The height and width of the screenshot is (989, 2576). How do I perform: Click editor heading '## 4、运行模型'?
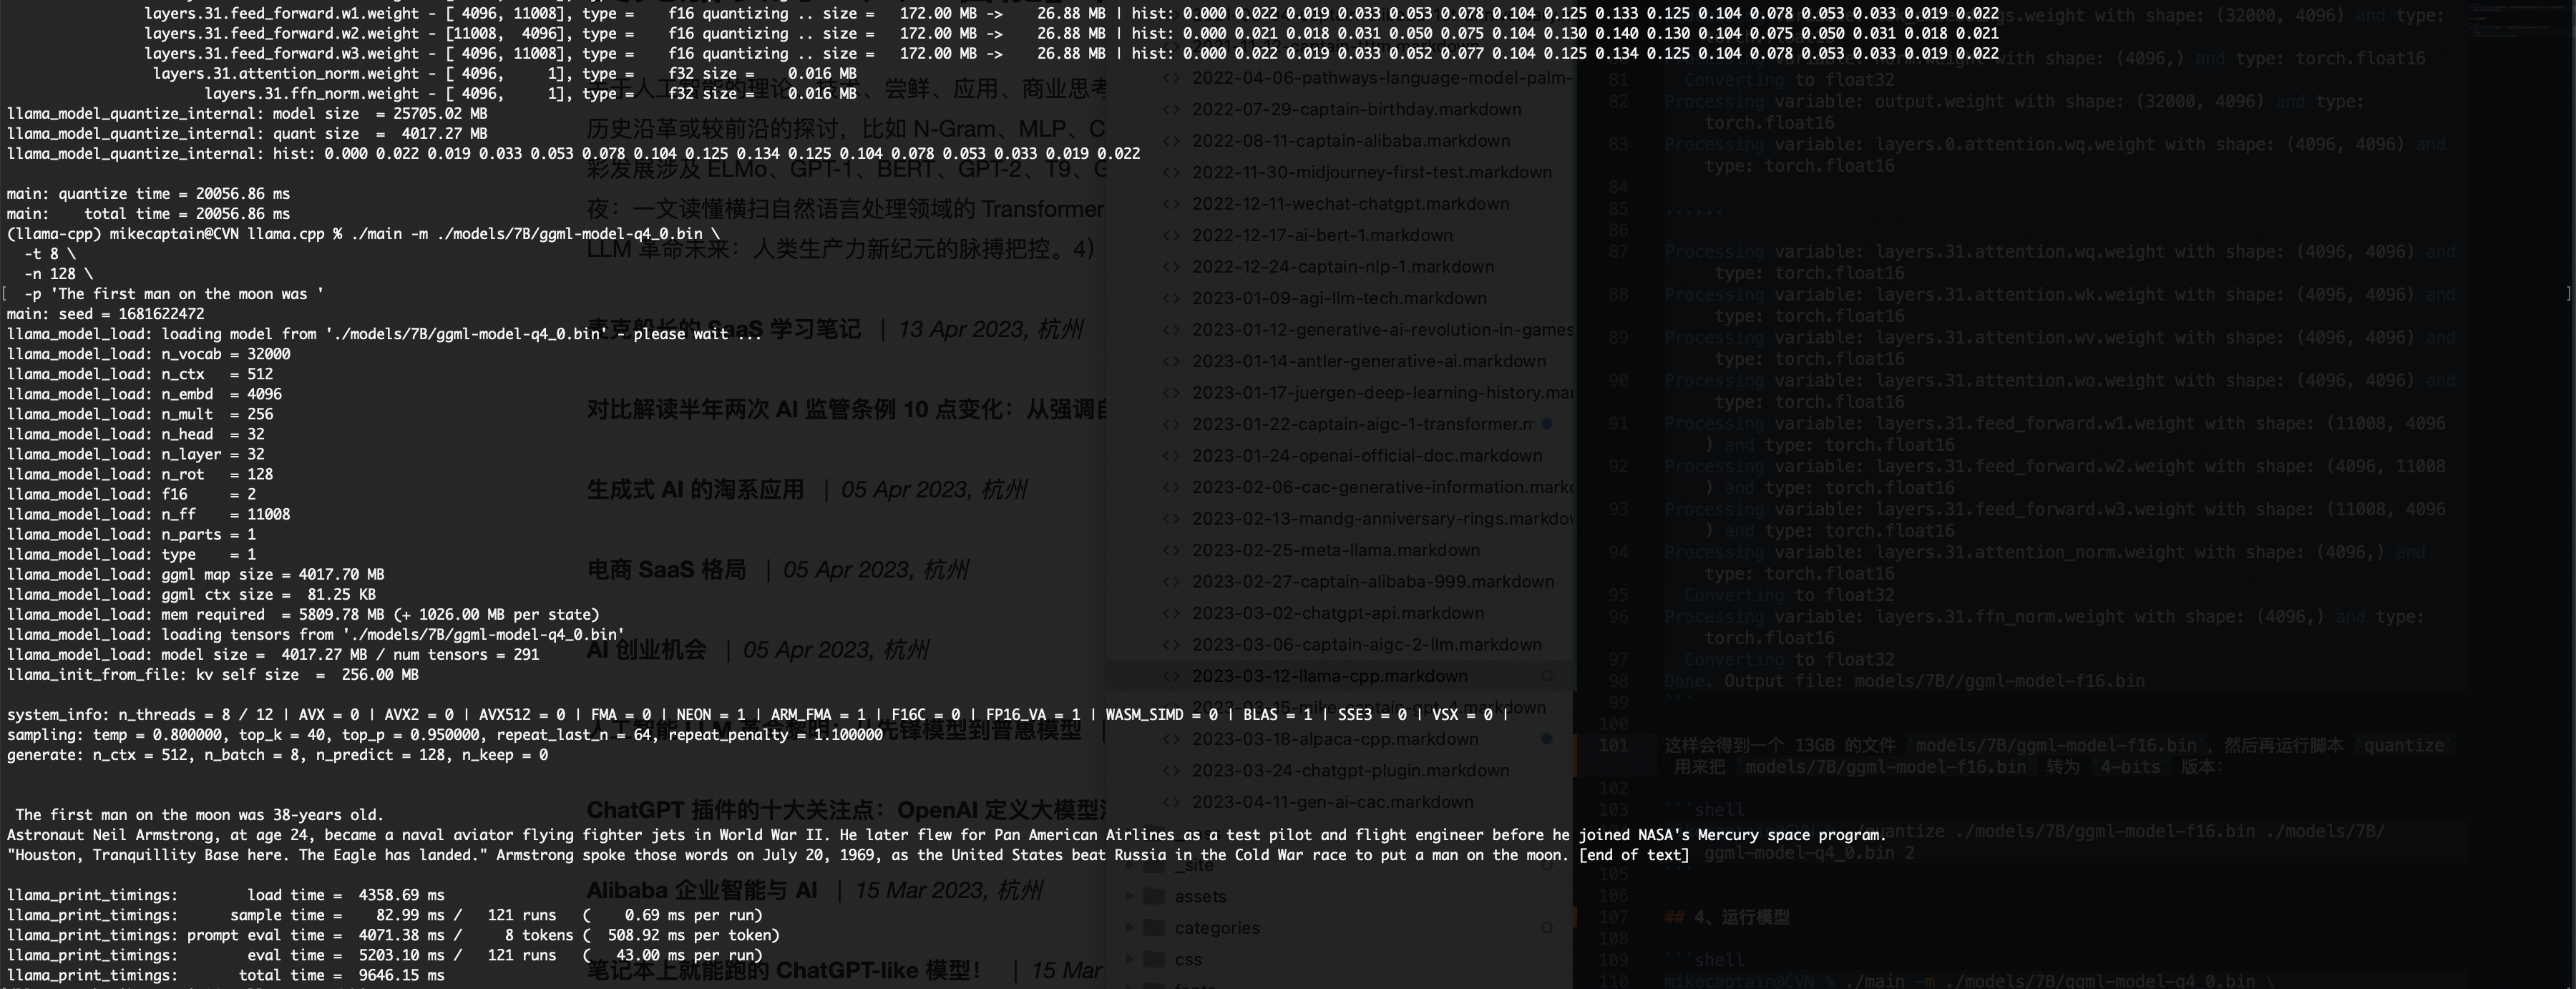coord(1727,917)
